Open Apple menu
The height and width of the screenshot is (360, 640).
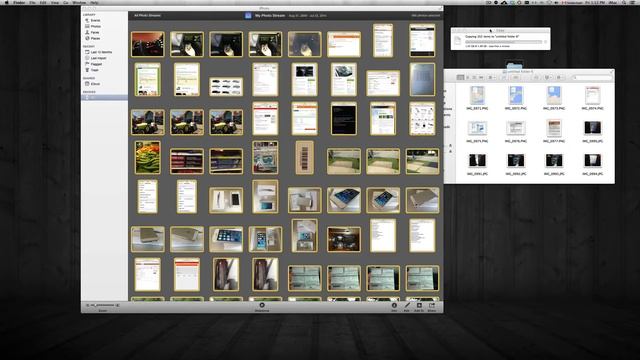pos(7,2)
